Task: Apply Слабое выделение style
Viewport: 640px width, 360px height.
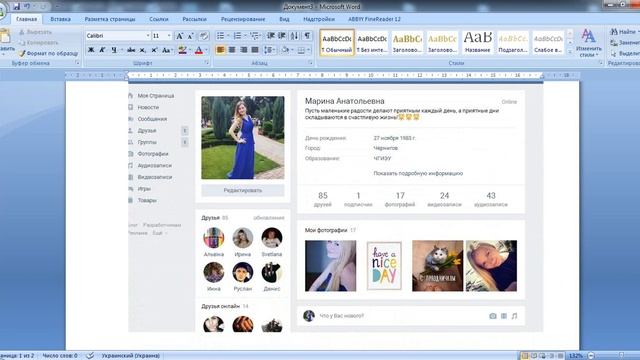Action: pos(548,42)
